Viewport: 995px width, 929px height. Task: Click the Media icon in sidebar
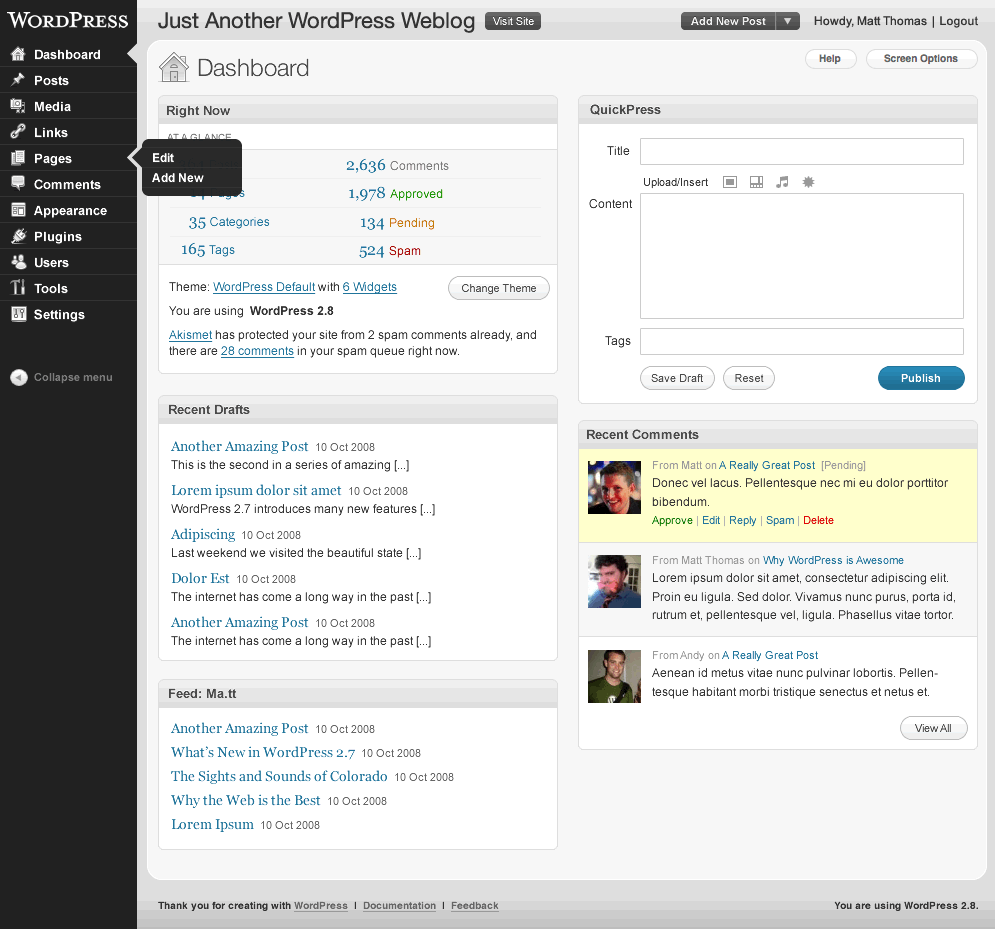tap(18, 106)
